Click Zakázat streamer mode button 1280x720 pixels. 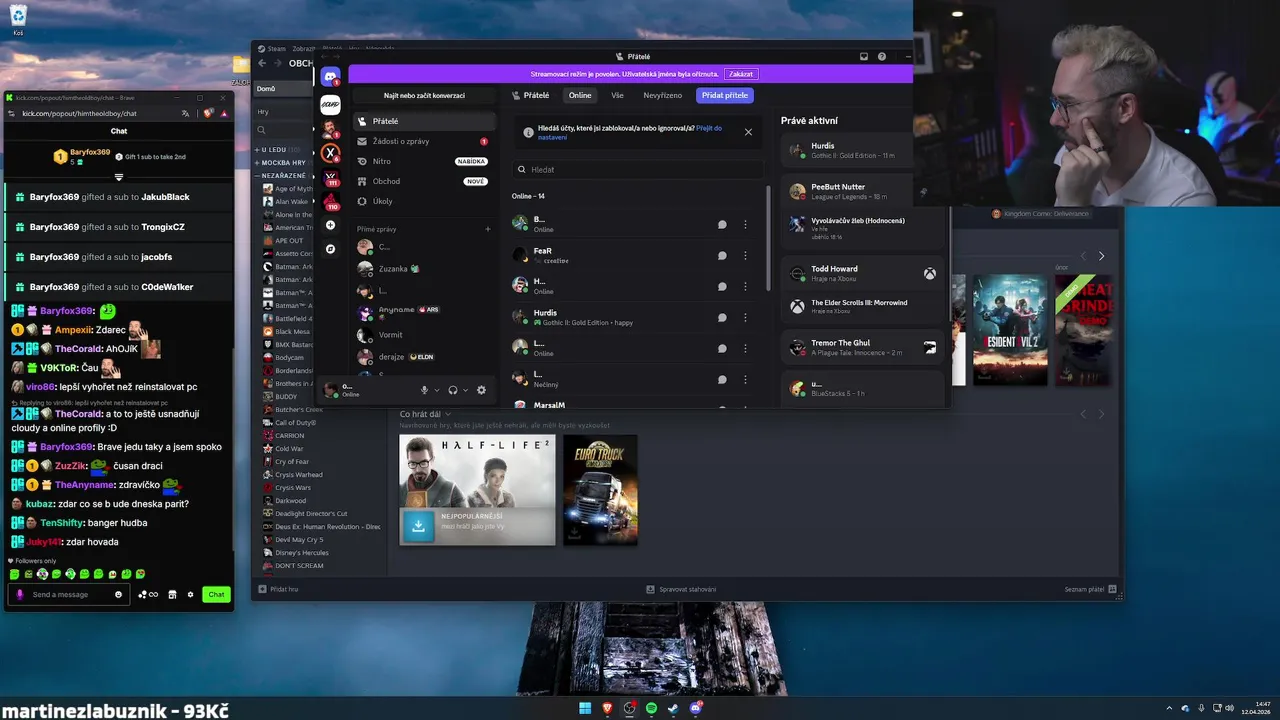(741, 74)
